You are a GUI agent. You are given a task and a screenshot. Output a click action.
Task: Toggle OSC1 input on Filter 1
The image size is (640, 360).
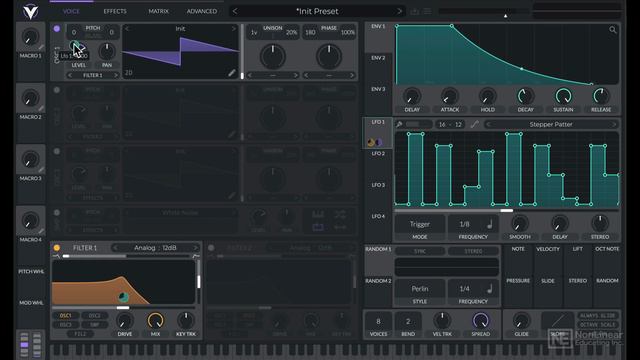pos(66,316)
